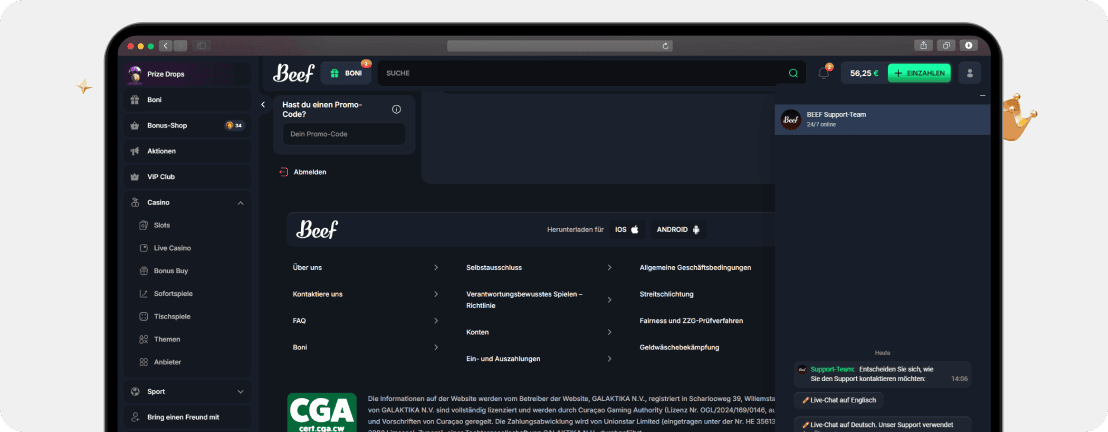This screenshot has width=1108, height=432.
Task: Choose Live-Chat auf Englisch
Action: pos(839,400)
